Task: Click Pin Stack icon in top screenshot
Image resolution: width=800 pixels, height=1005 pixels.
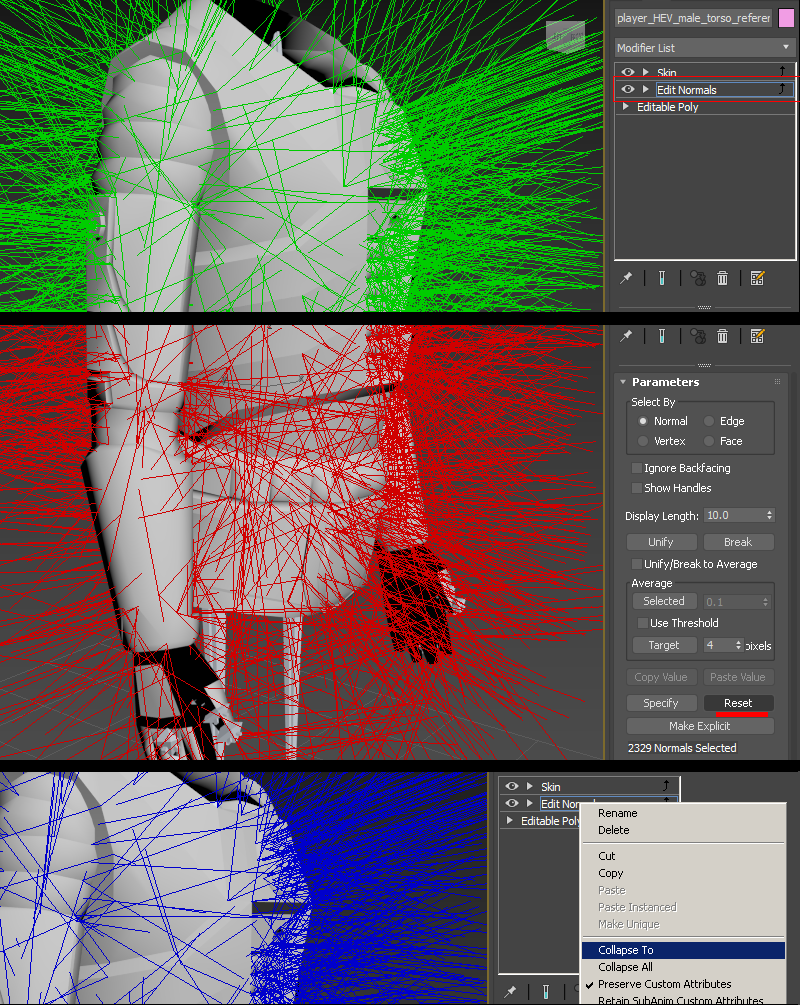Action: (x=626, y=278)
